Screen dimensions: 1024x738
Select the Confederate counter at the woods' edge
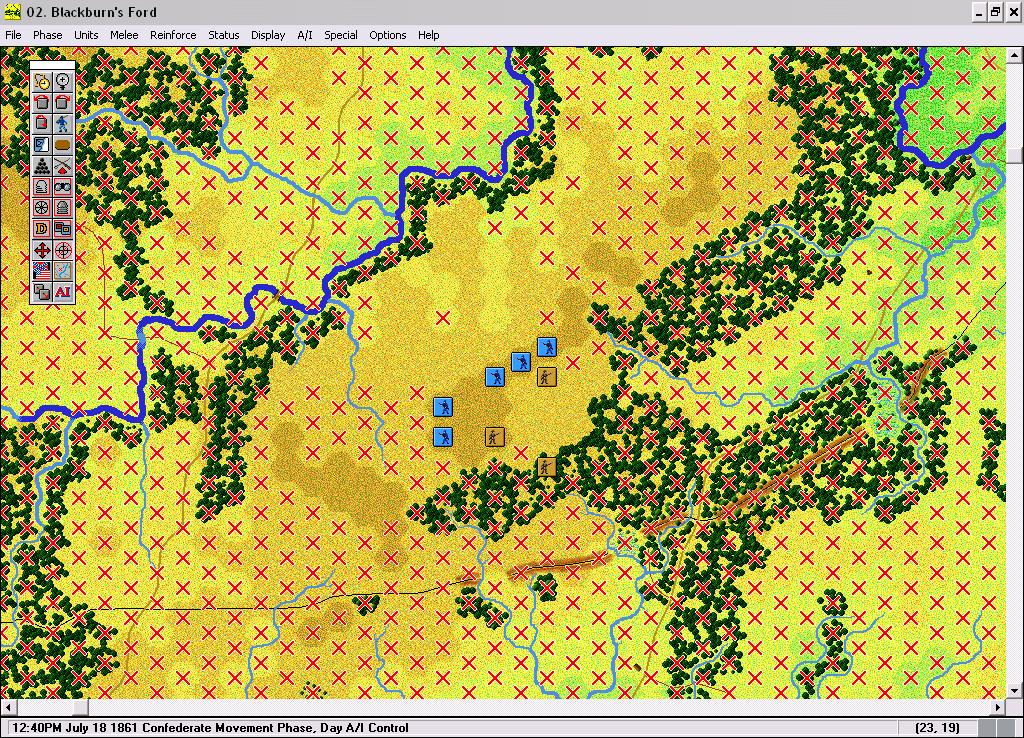[547, 467]
